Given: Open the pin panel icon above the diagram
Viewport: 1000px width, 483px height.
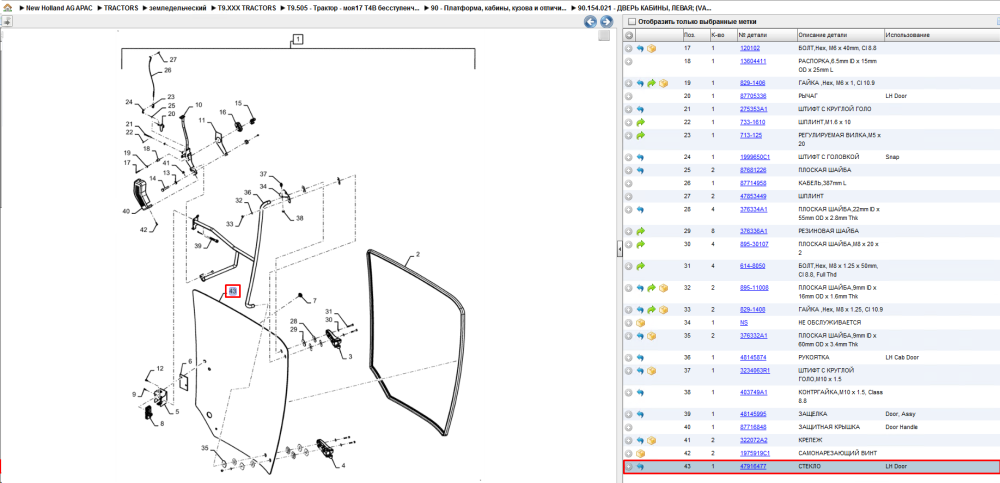Looking at the screenshot, I should [7, 22].
